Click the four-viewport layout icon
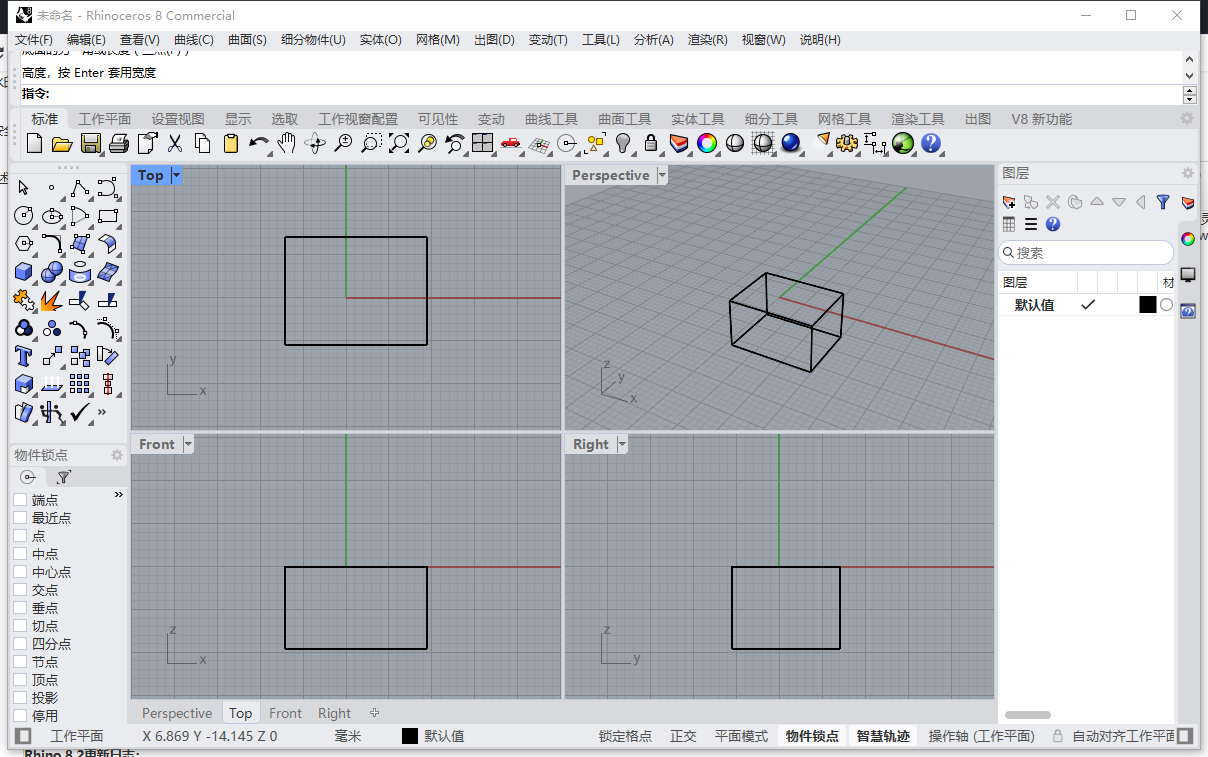 pos(483,143)
